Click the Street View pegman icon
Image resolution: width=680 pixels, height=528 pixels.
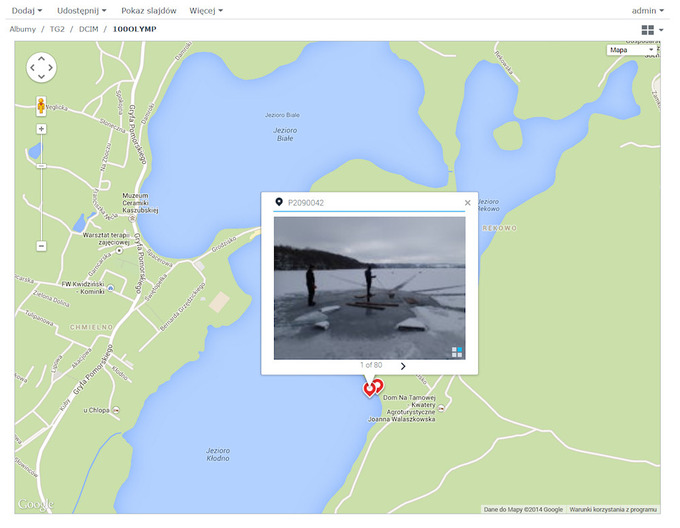tap(41, 106)
